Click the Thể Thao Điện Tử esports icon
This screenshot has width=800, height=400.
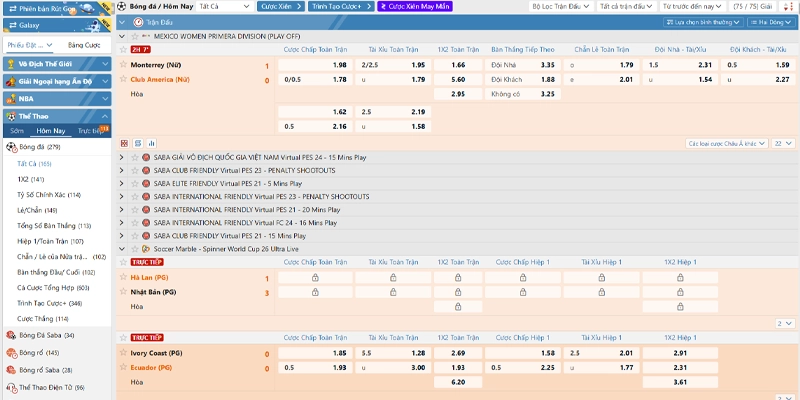tap(11, 387)
